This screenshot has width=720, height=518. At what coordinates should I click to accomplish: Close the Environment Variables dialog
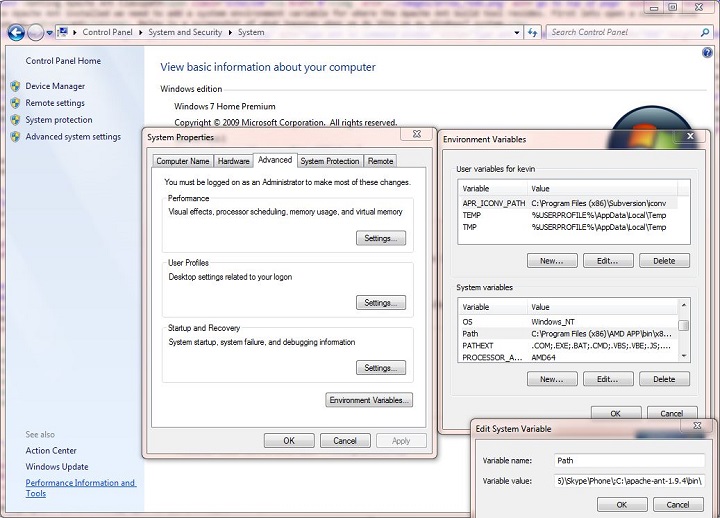(x=690, y=136)
